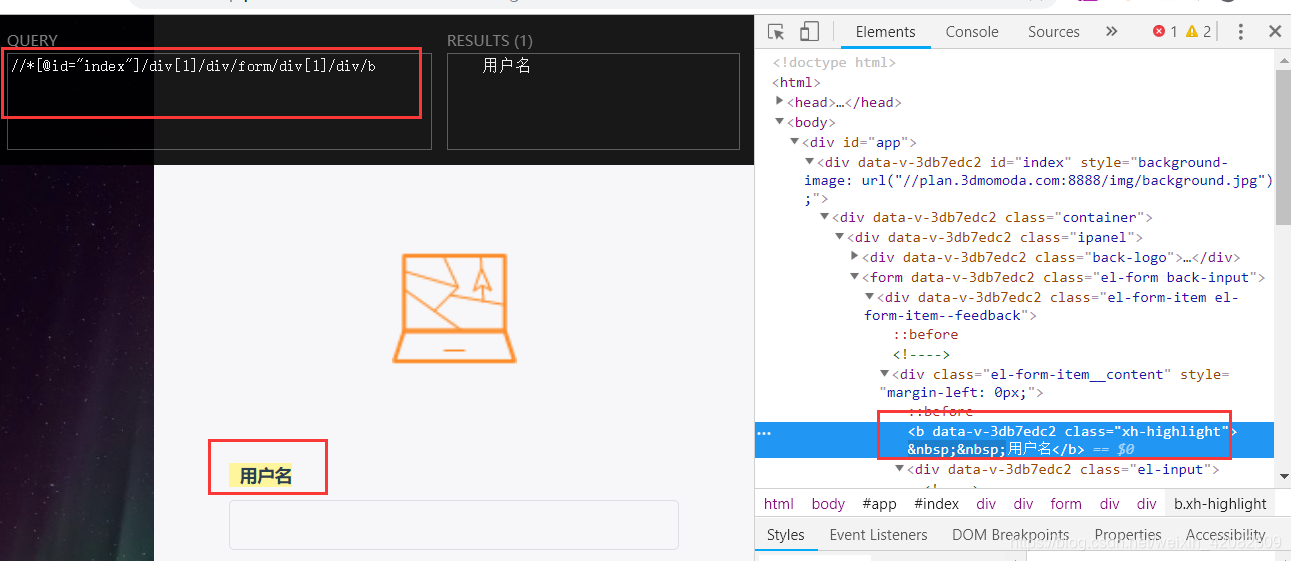Collapse the div class="container" node
The width and height of the screenshot is (1291, 561).
[825, 217]
